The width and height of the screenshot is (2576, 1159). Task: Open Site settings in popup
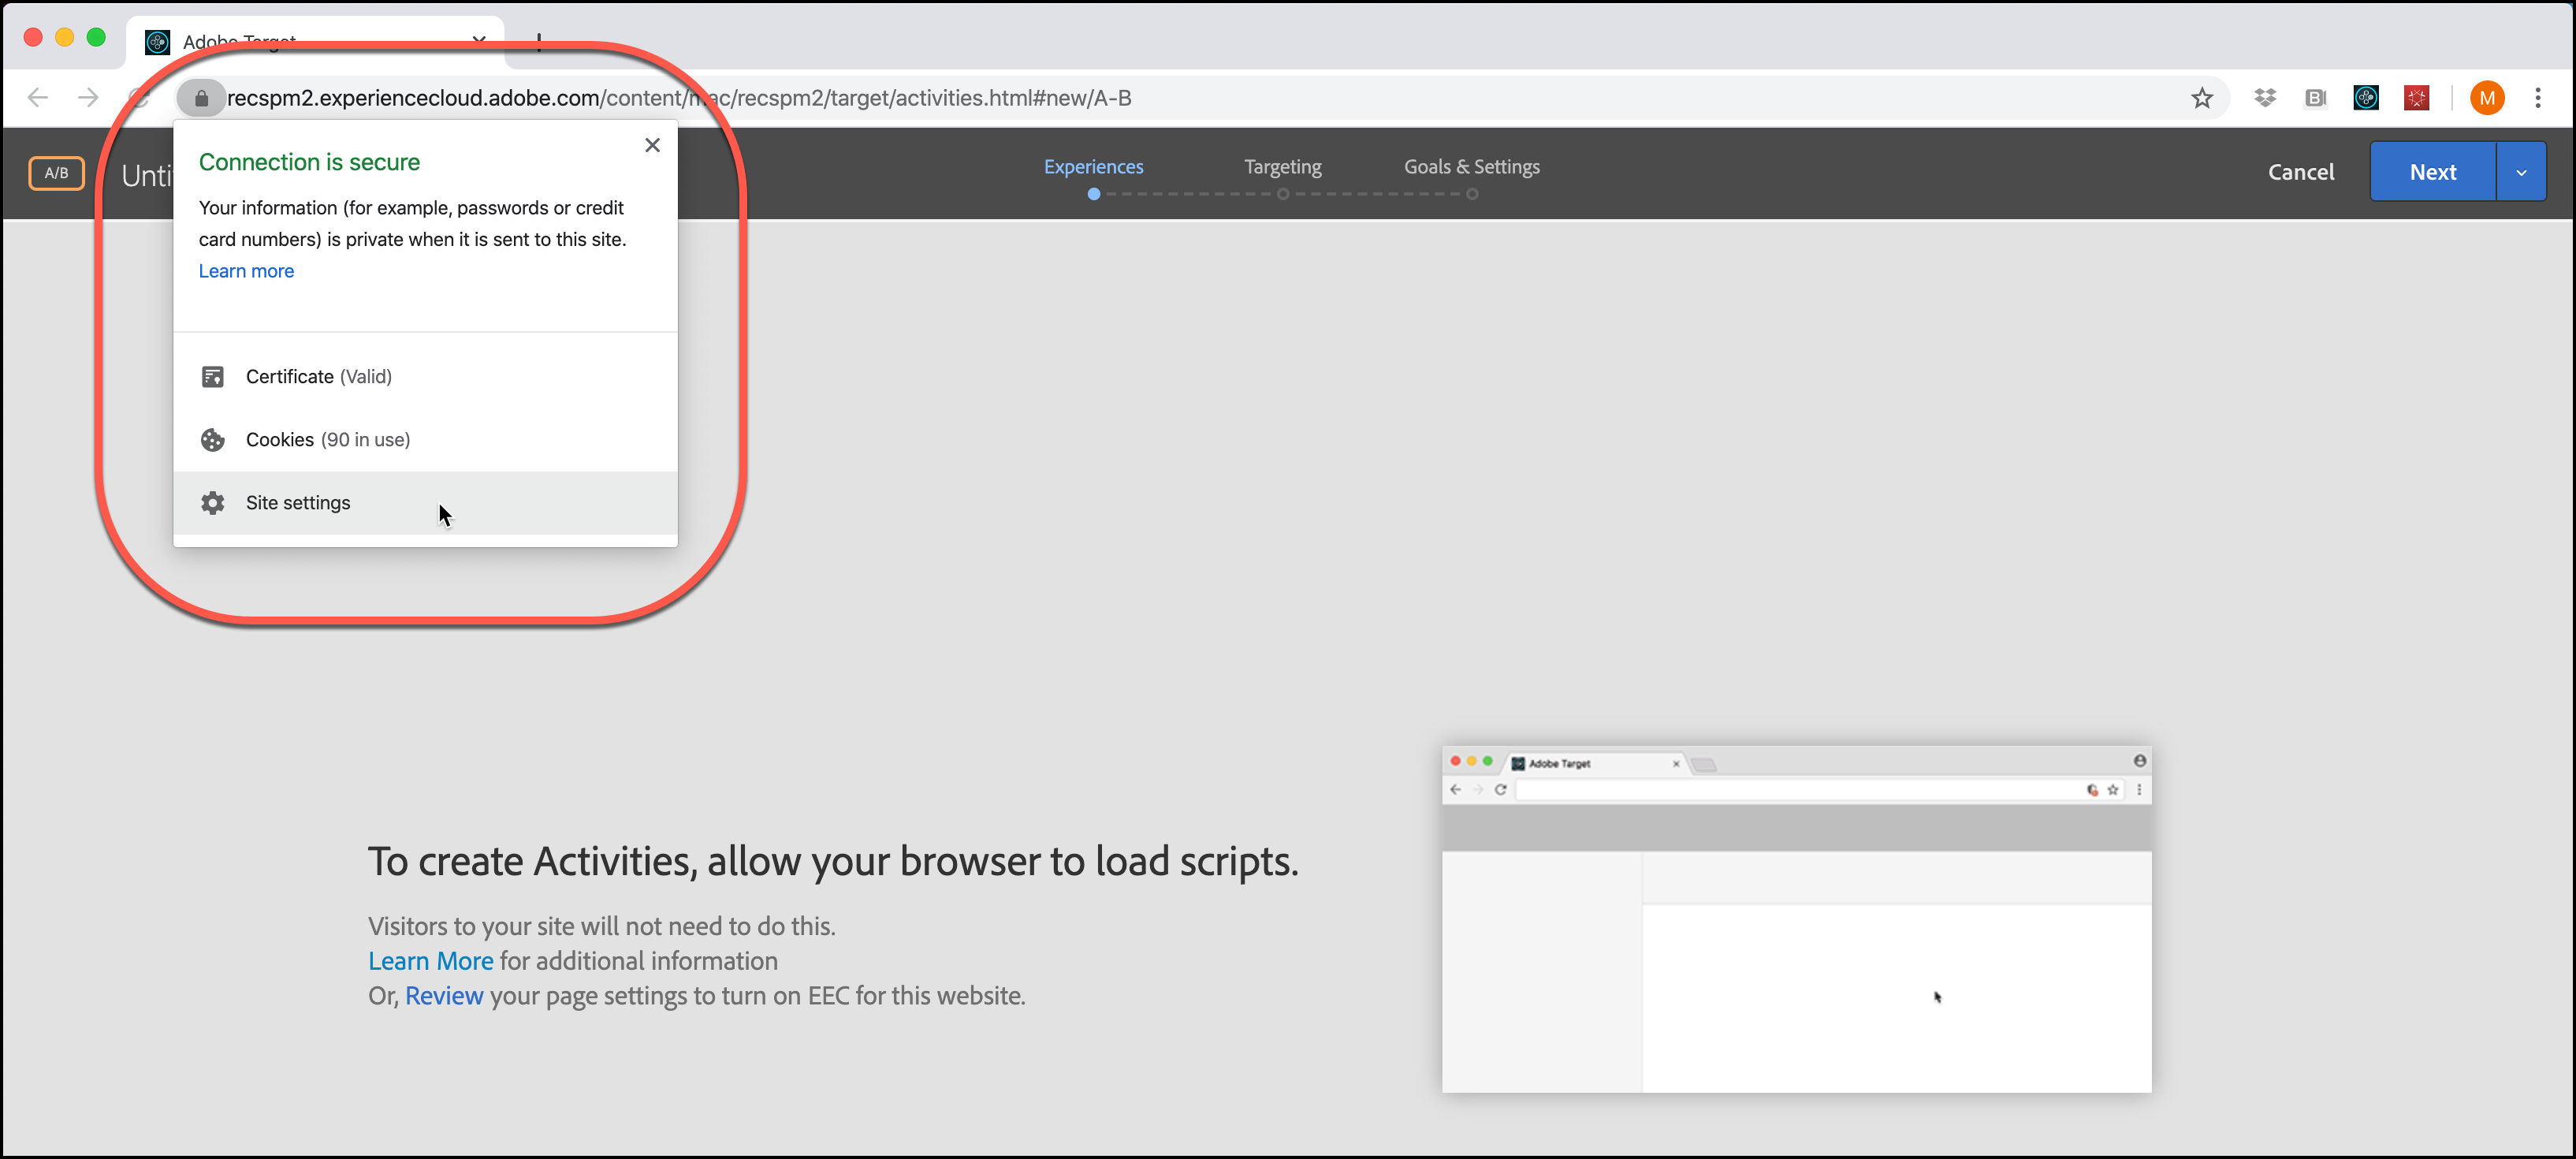tap(298, 503)
